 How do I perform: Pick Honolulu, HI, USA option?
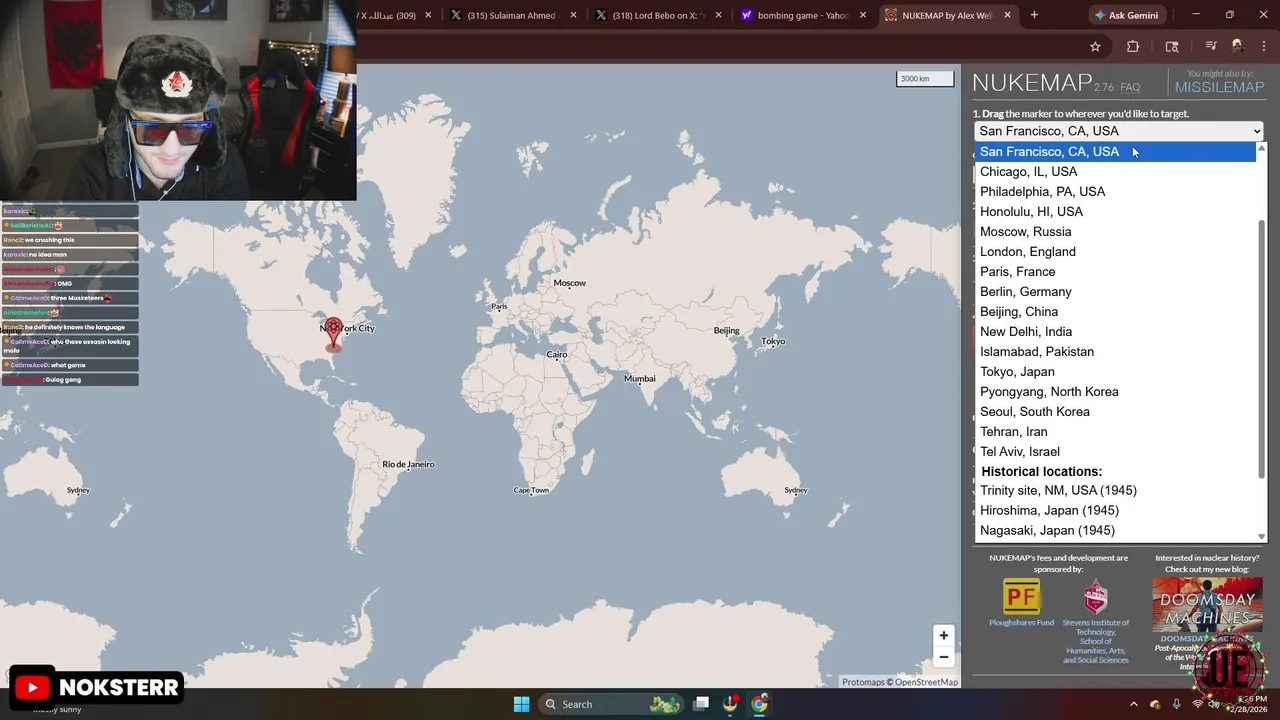[x=1115, y=212]
